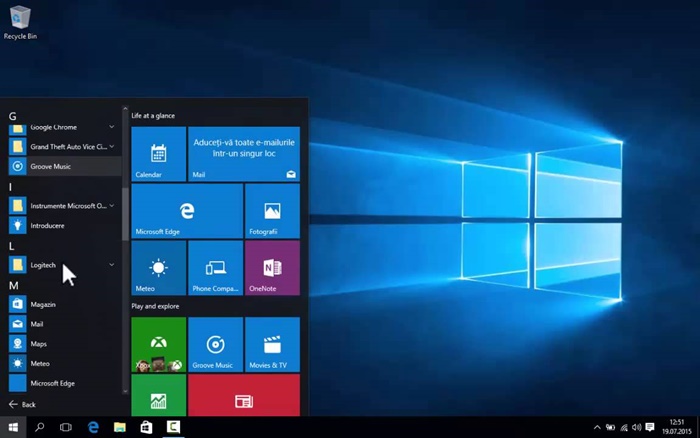
Task: Open the taskbar search magnifier
Action: pyautogui.click(x=39, y=427)
